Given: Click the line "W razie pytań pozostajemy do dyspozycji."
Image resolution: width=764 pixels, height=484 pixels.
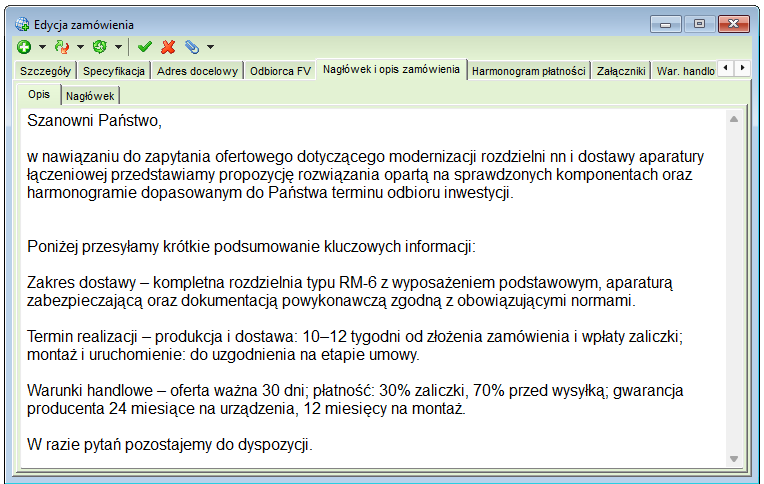Looking at the screenshot, I should click(x=170, y=445).
